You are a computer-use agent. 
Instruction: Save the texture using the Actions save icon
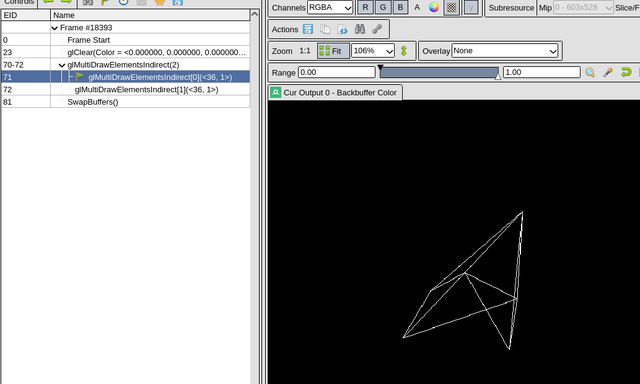click(x=308, y=29)
